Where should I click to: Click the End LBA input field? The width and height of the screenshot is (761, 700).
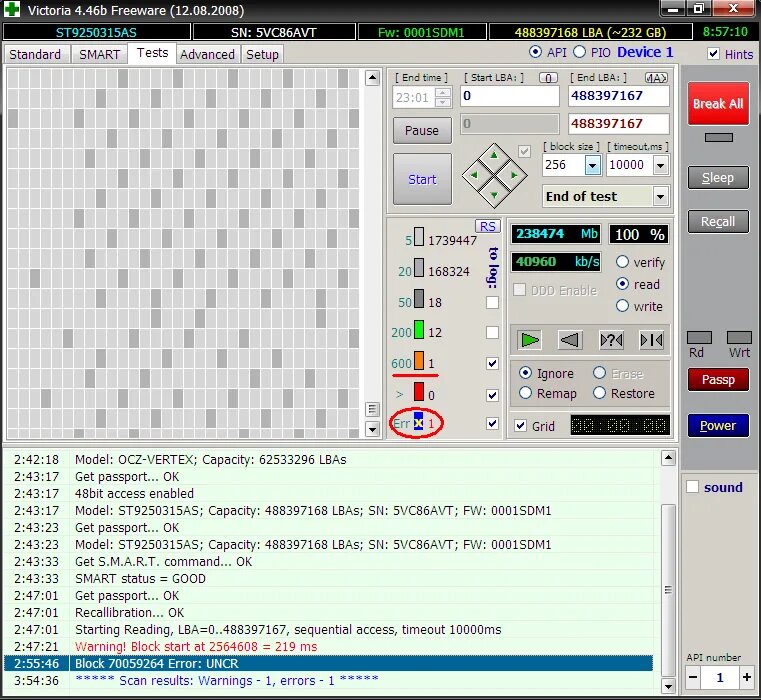point(618,96)
